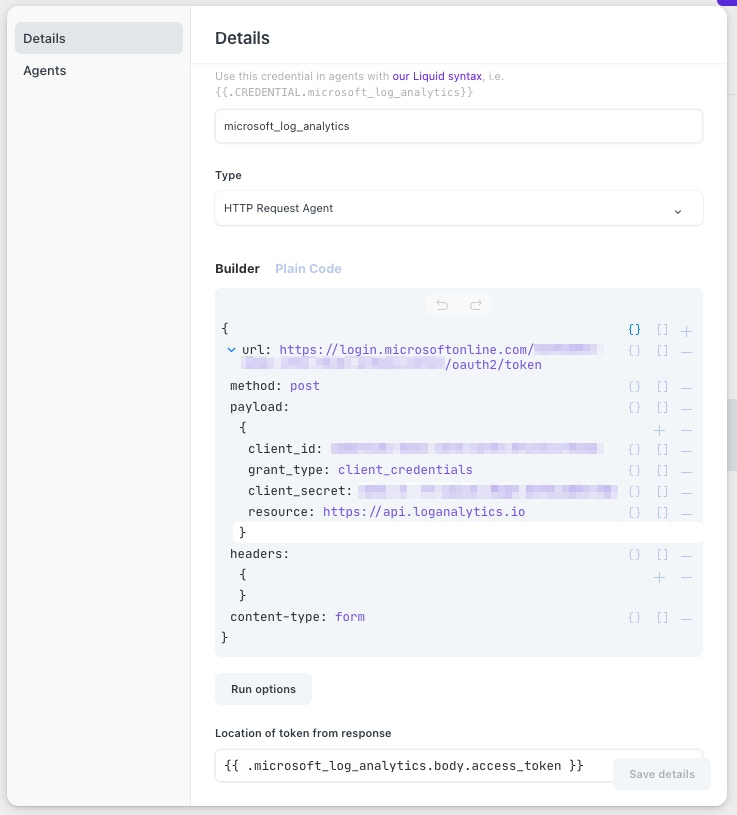Click the Run options button
The width and height of the screenshot is (737, 815).
263,689
